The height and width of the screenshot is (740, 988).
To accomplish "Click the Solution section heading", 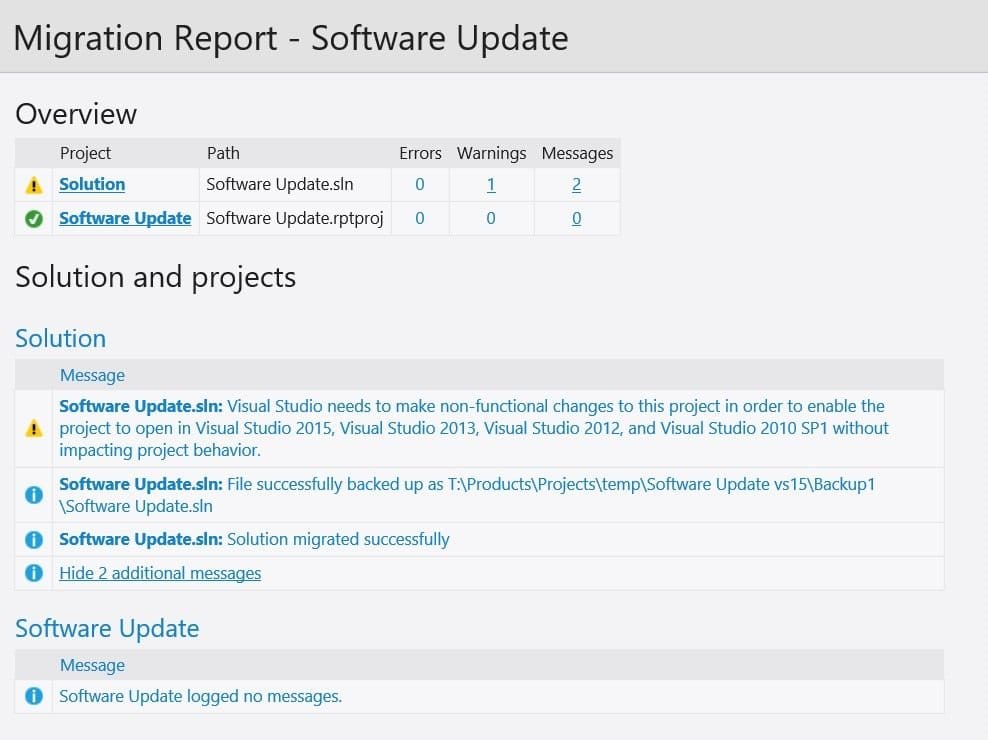I will [x=60, y=338].
